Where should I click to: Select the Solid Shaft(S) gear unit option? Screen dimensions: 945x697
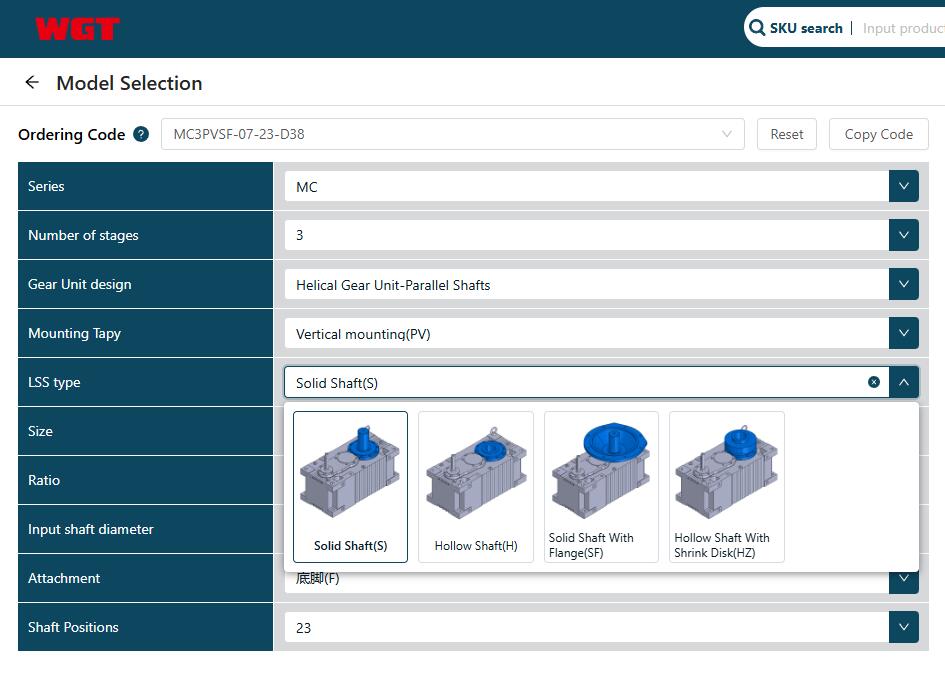click(350, 486)
